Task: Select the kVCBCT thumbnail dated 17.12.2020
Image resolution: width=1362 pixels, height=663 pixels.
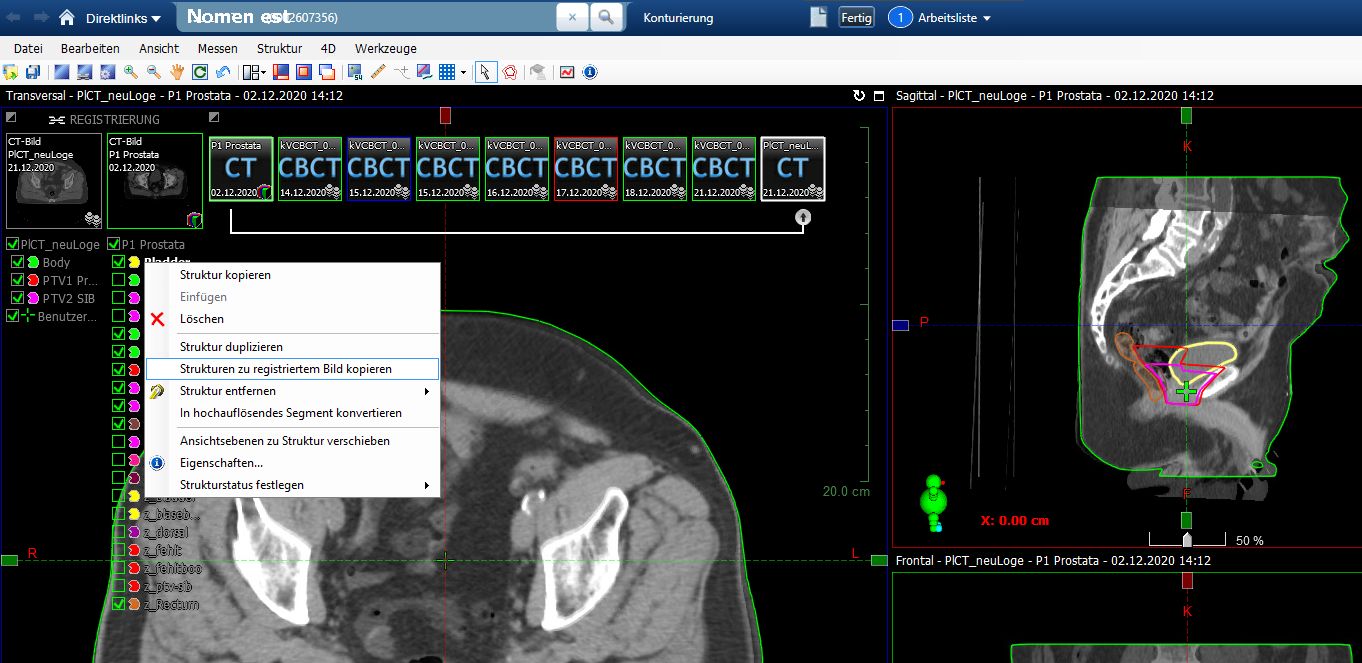Action: tap(586, 169)
